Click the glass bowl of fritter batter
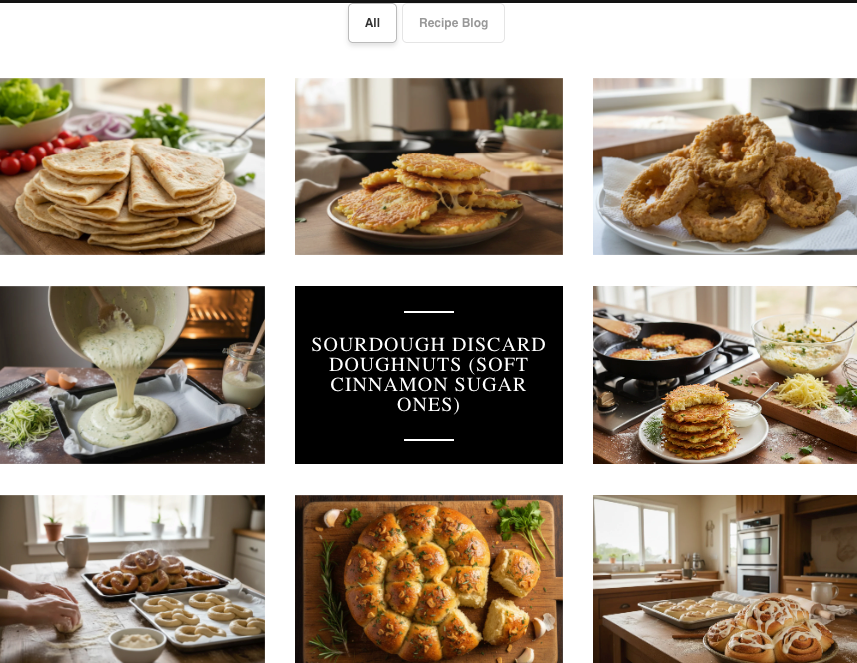857x663 pixels. [x=802, y=345]
